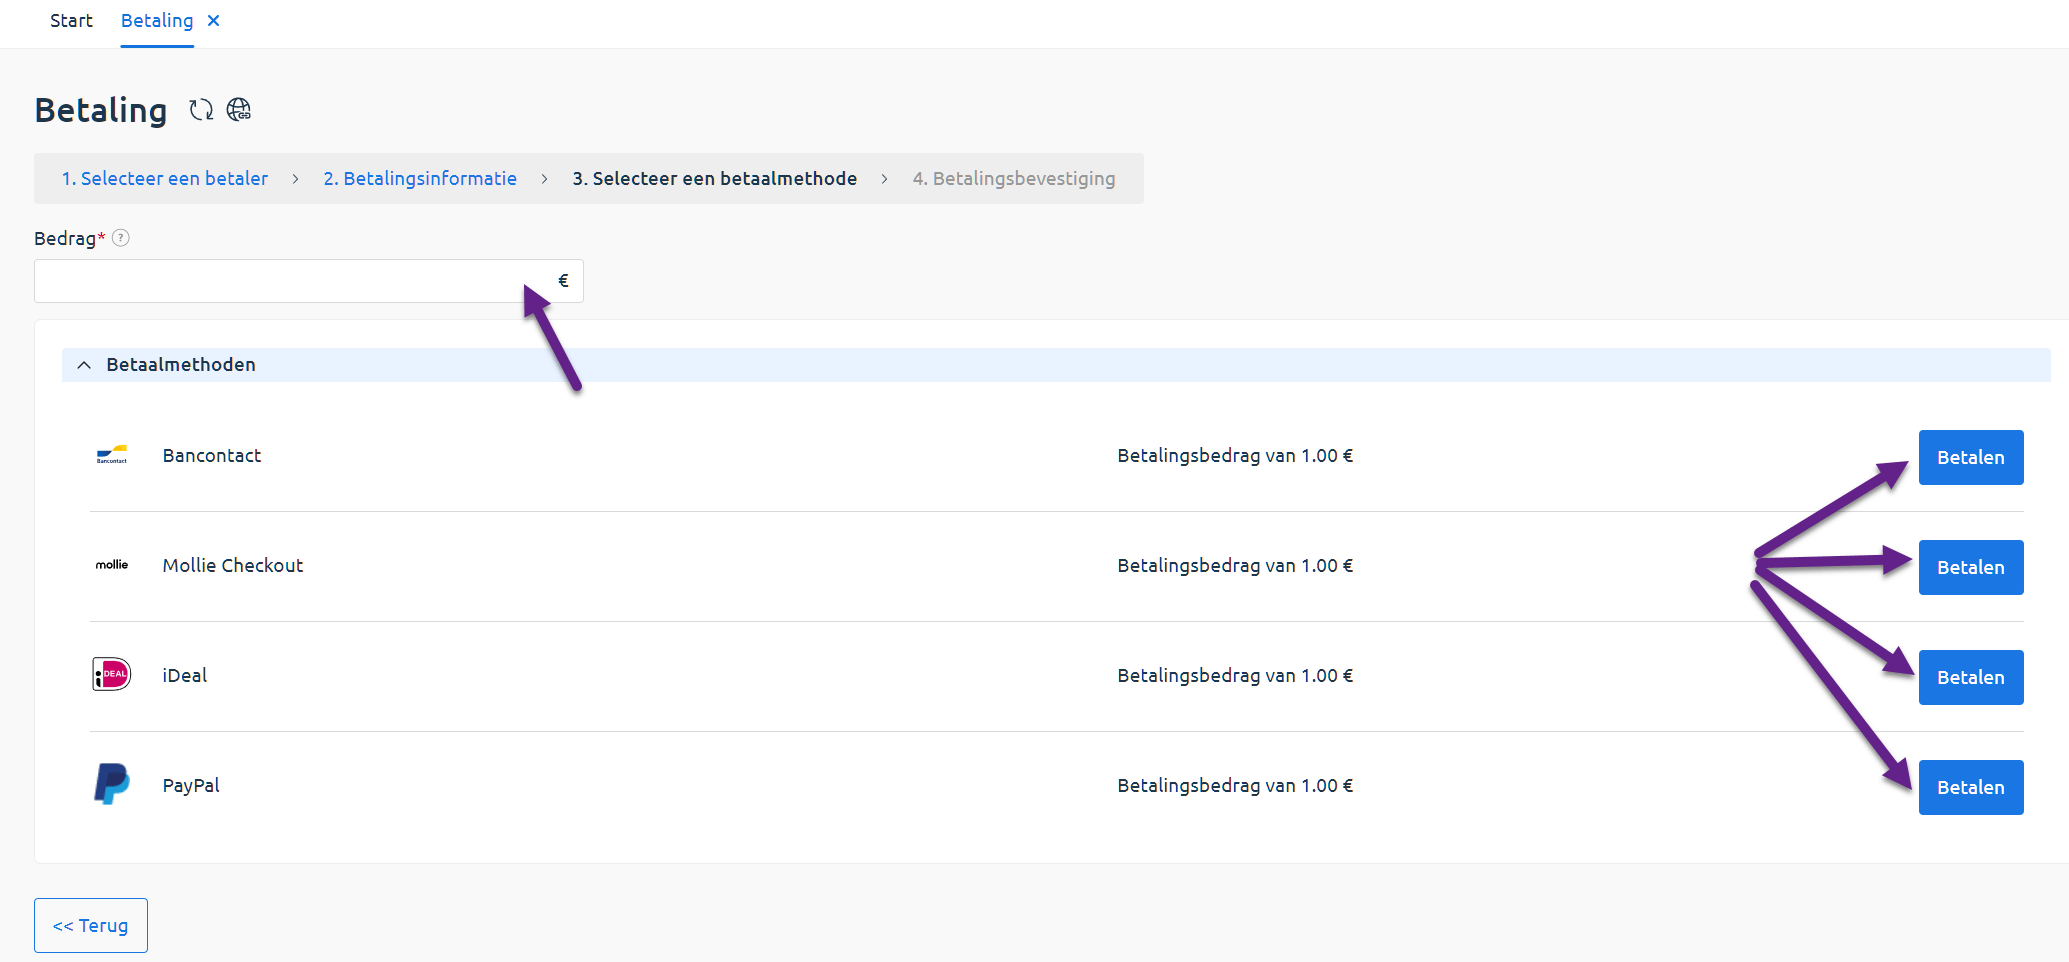Click the refresh icon beside Betaling title
The height and width of the screenshot is (962, 2069).
pos(200,110)
